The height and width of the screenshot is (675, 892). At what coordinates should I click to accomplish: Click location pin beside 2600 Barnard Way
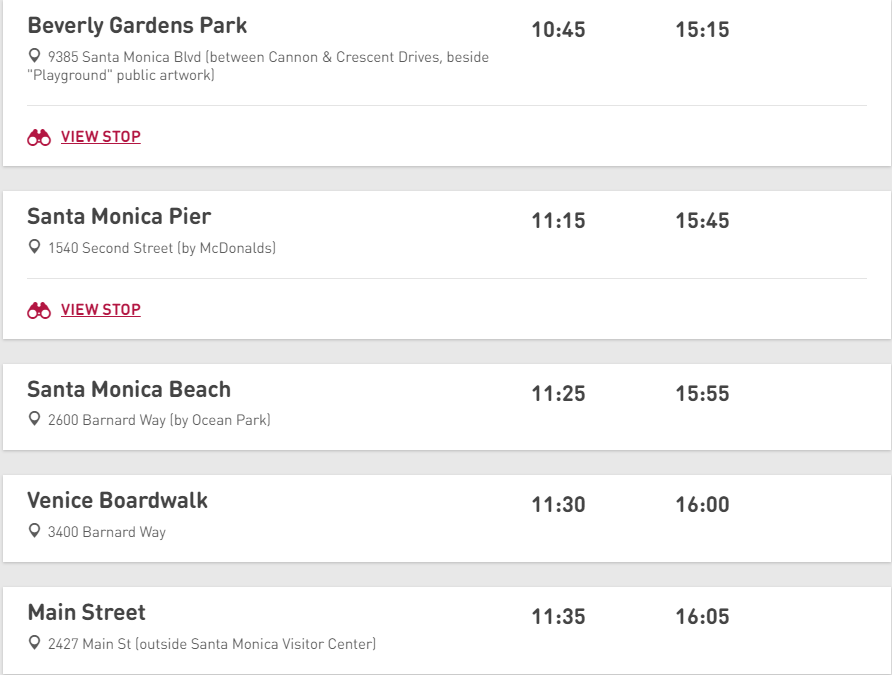point(34,419)
